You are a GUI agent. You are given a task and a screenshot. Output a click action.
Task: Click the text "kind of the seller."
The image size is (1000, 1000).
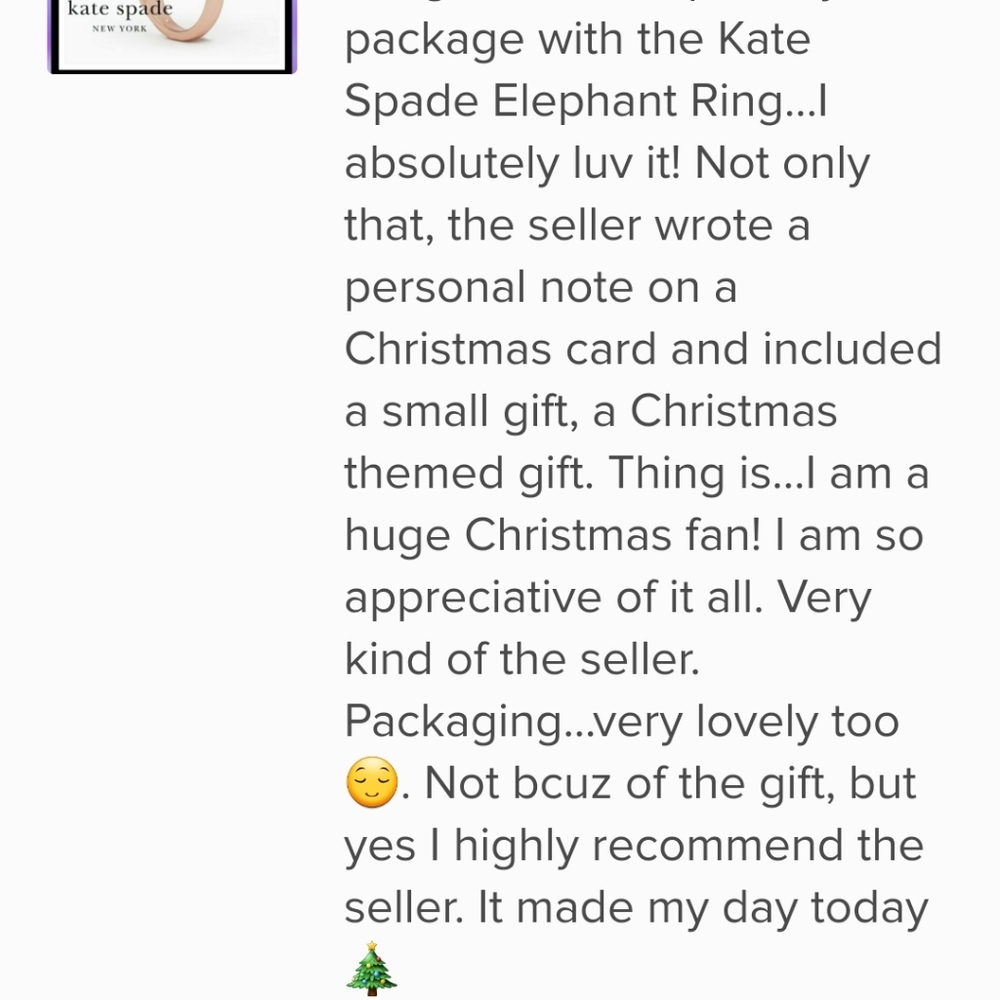pos(522,660)
